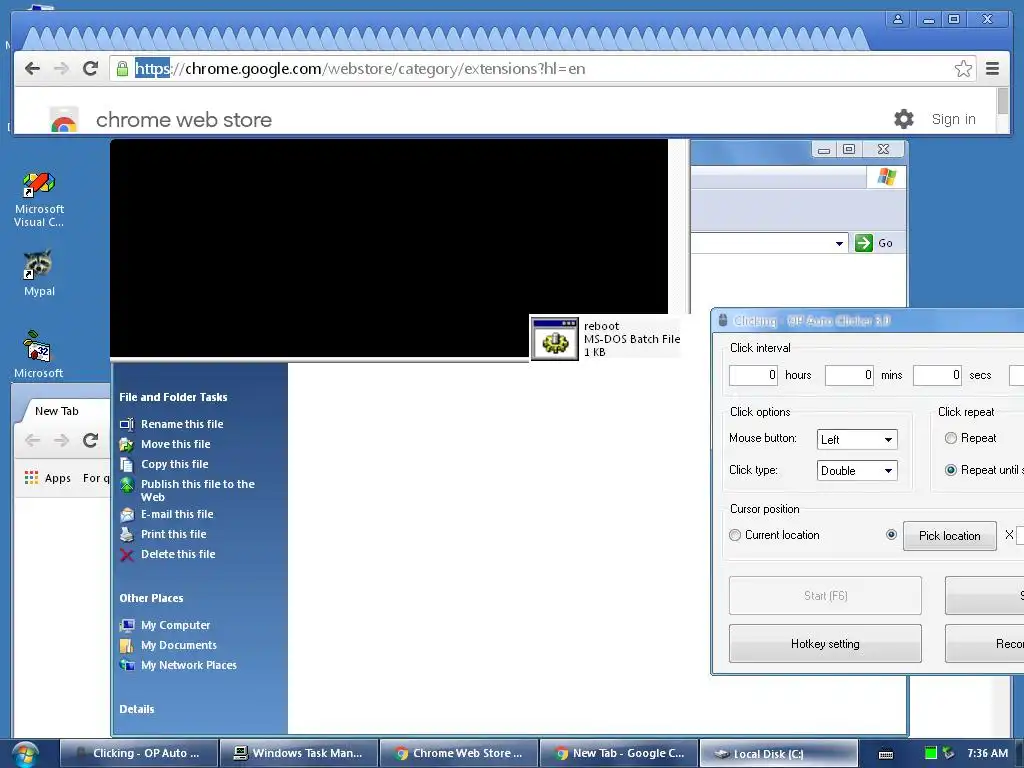
Task: Click Move this file icon
Action: (127, 444)
